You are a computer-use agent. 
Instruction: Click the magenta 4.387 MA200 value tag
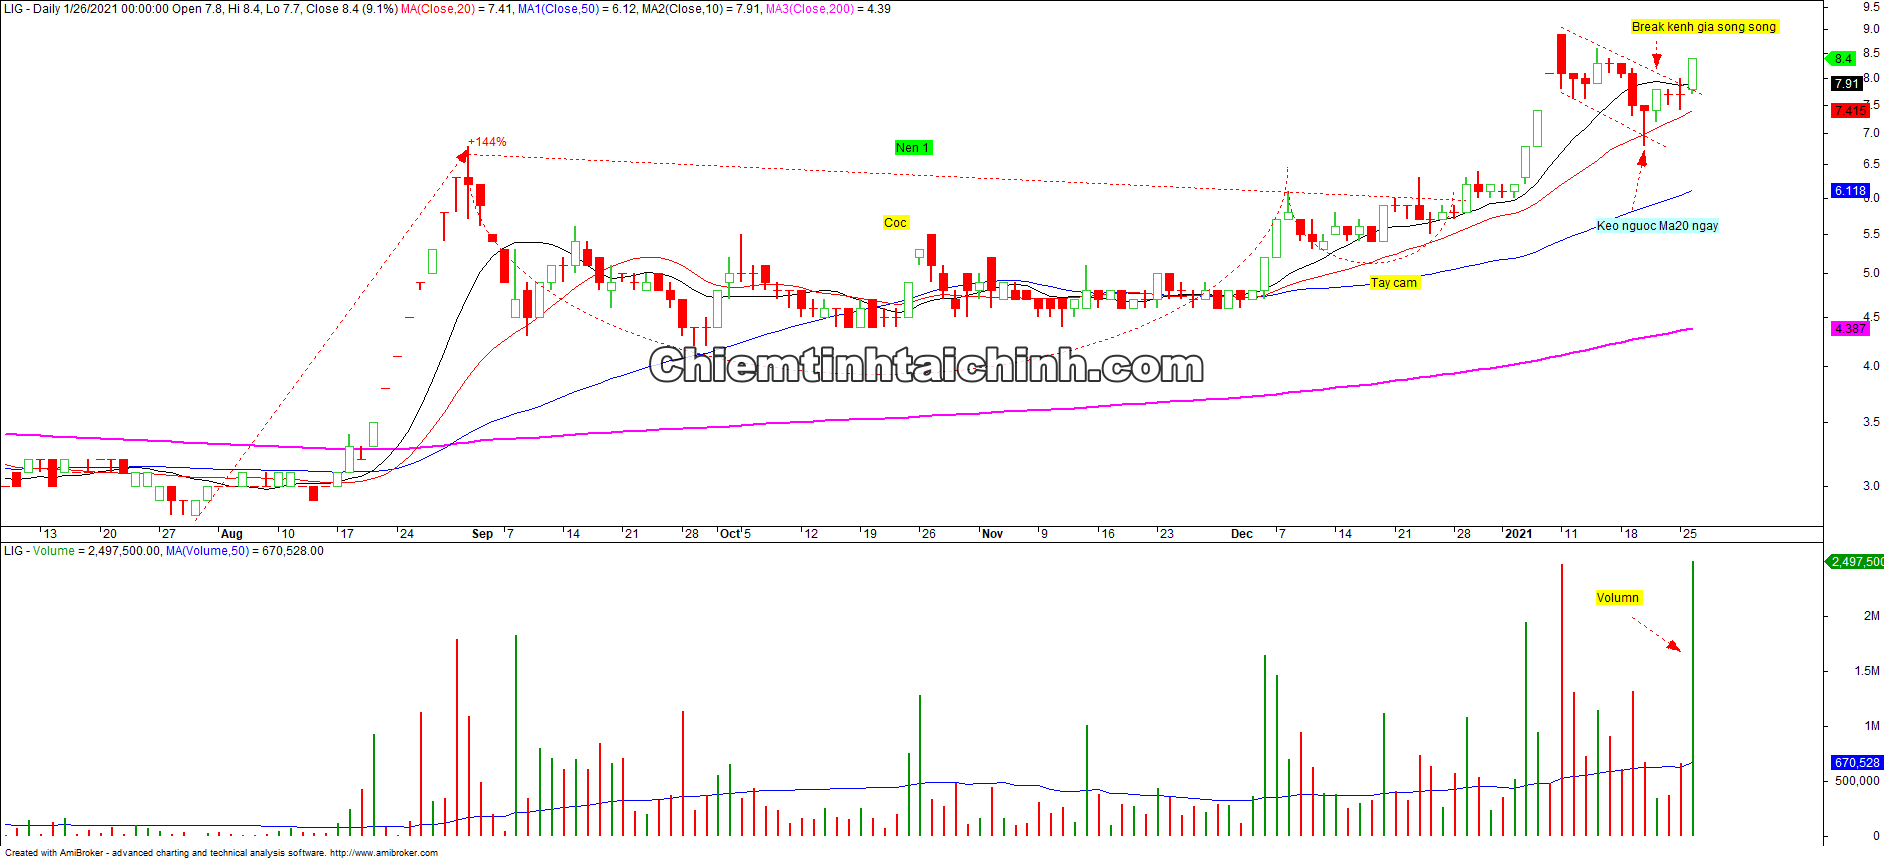[1849, 328]
